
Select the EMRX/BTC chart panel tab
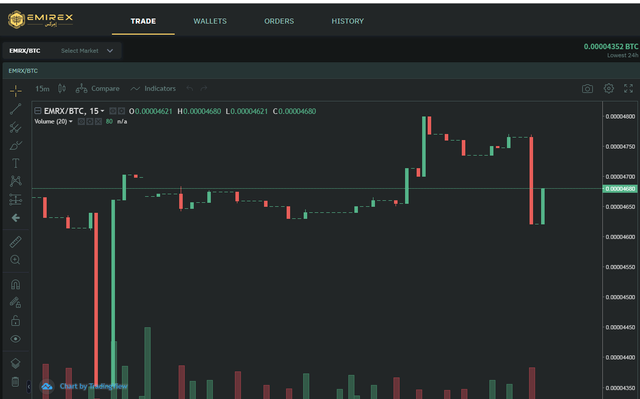pyautogui.click(x=23, y=71)
